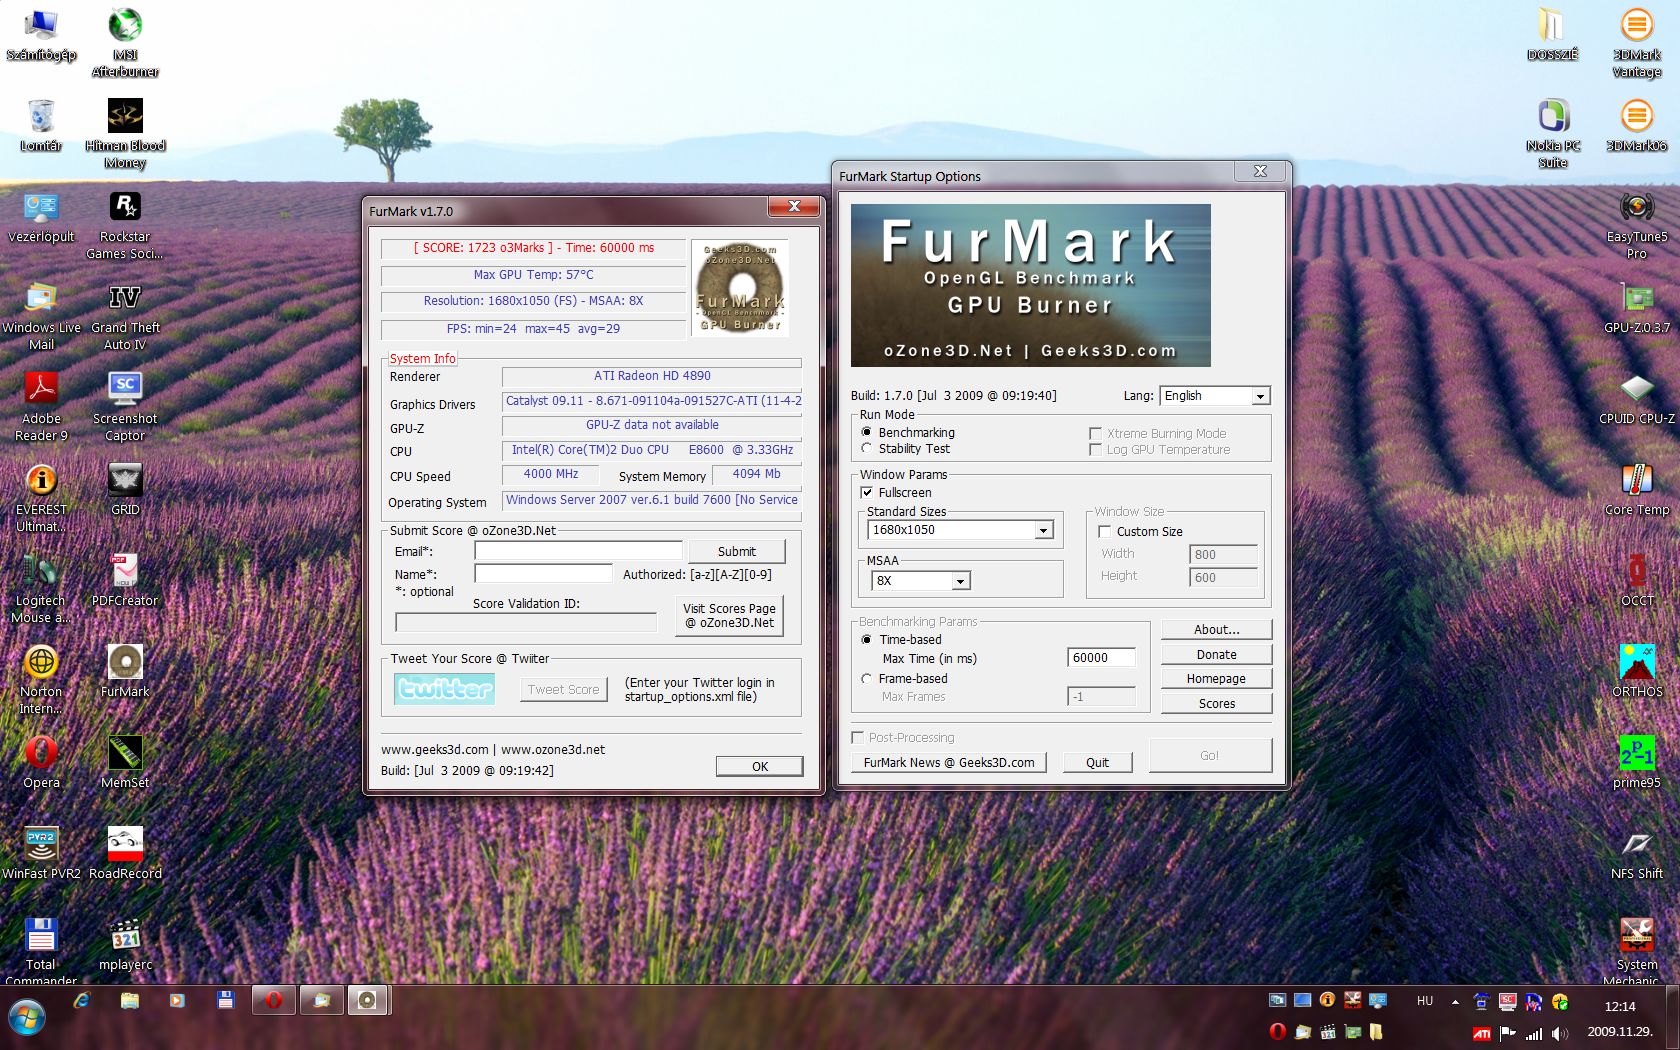Open WinFast PVR2 desktop icon

41,852
